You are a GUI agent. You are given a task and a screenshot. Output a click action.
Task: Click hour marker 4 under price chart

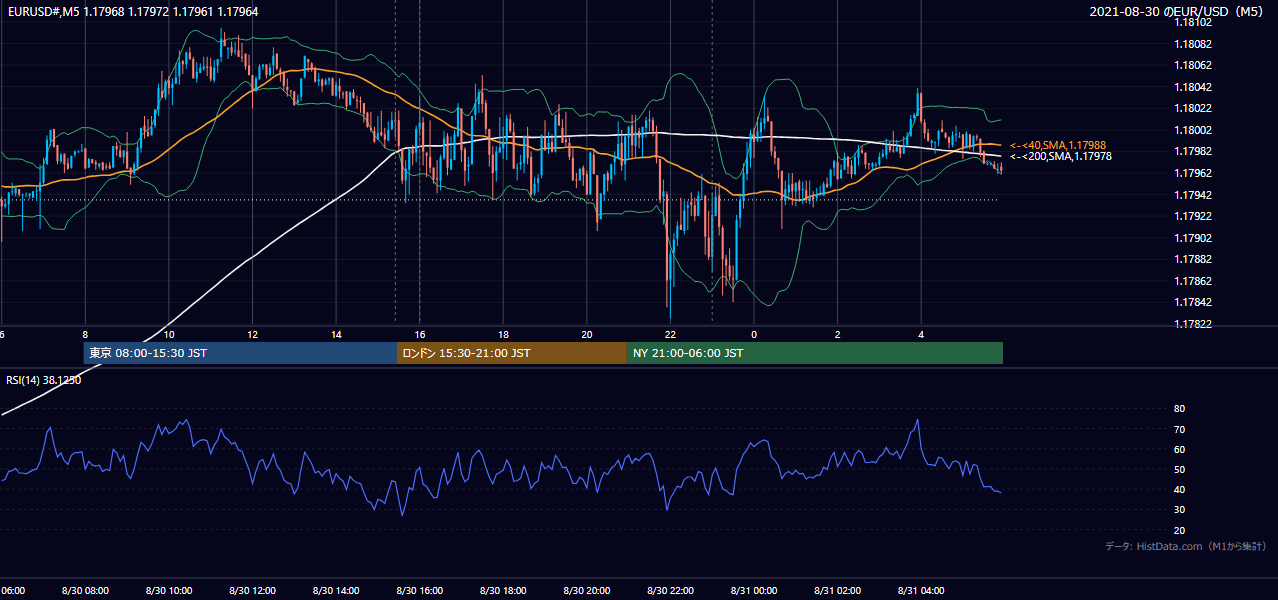click(921, 335)
